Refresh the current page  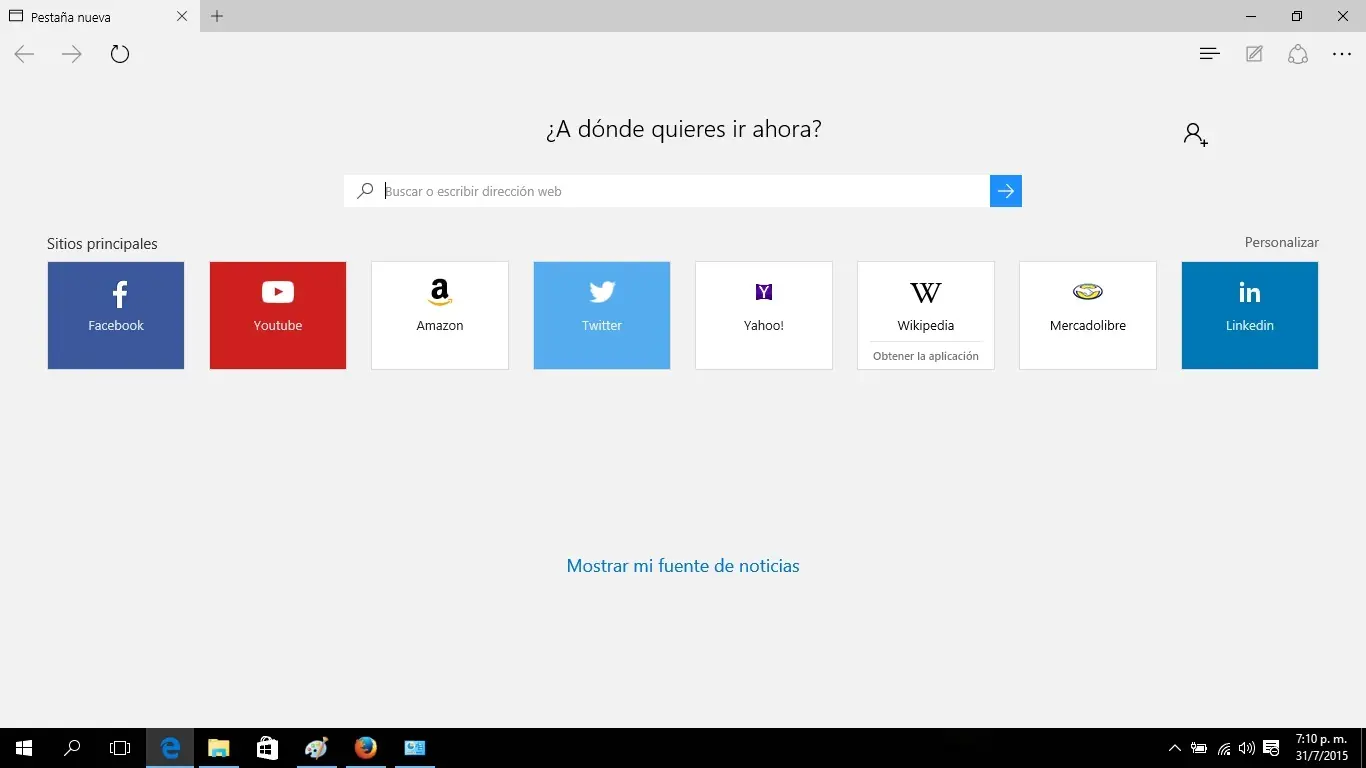point(120,53)
